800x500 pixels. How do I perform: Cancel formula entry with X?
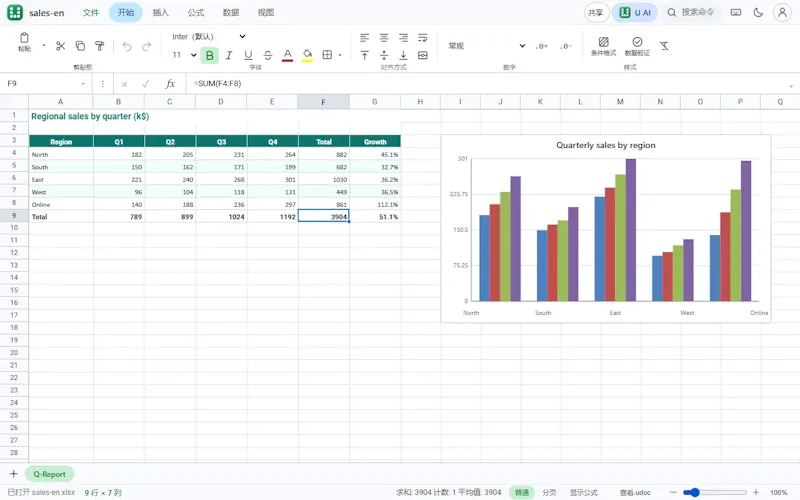click(x=124, y=84)
